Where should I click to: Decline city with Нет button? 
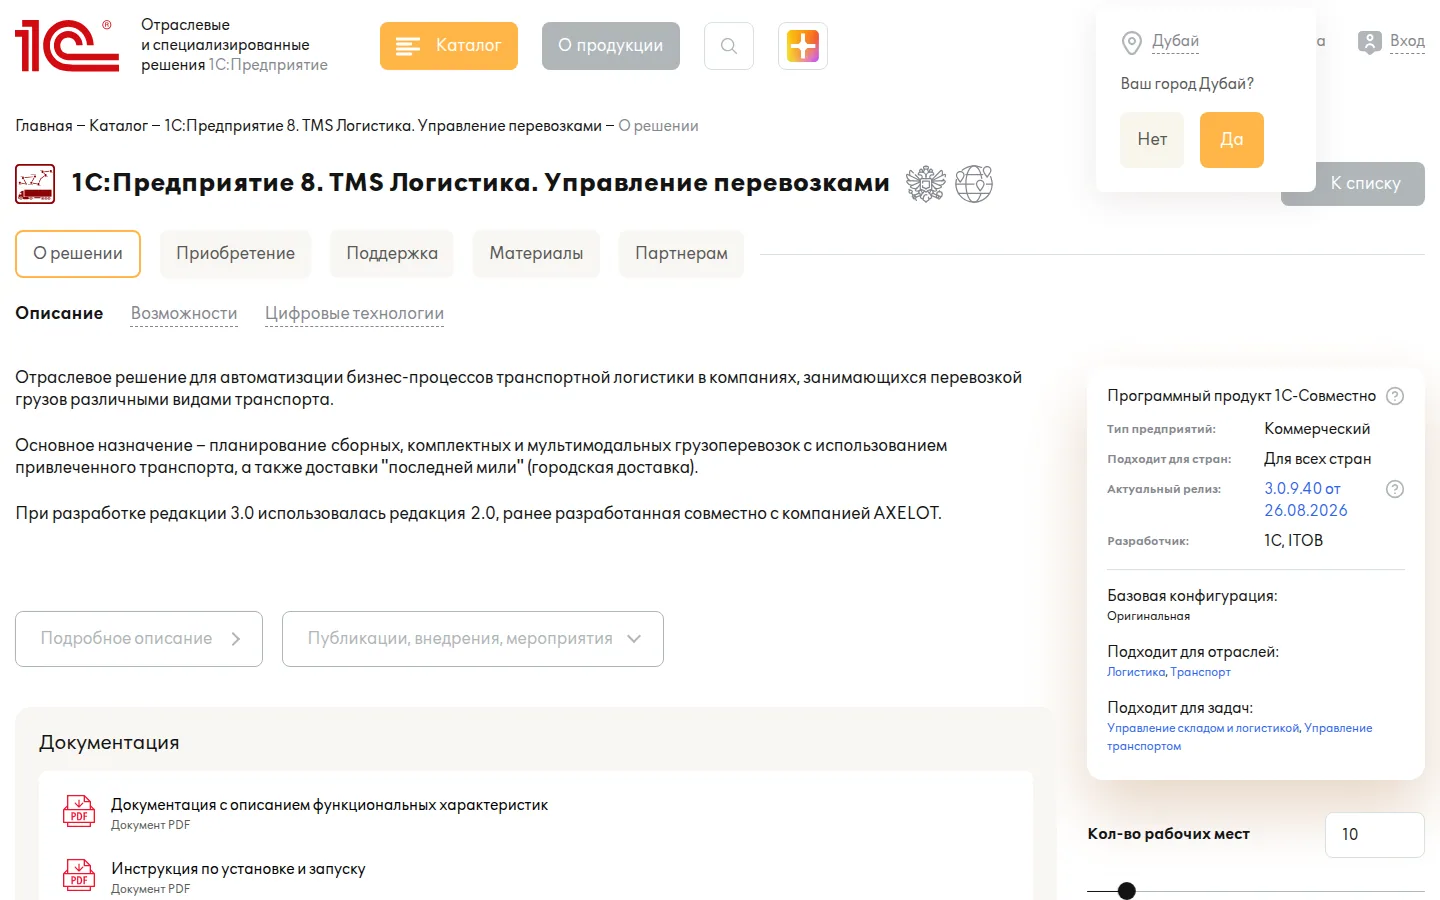coord(1152,140)
